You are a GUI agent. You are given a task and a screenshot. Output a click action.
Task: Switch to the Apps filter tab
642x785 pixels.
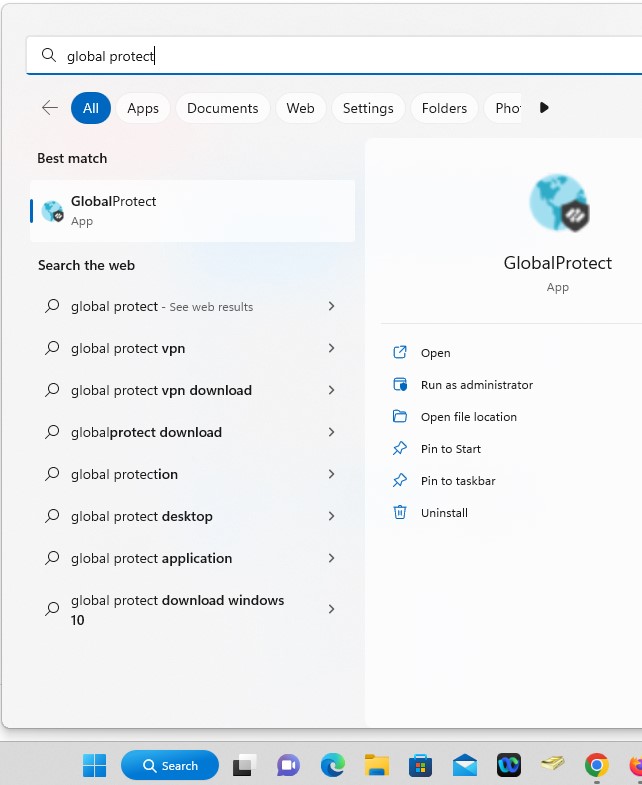[x=143, y=108]
